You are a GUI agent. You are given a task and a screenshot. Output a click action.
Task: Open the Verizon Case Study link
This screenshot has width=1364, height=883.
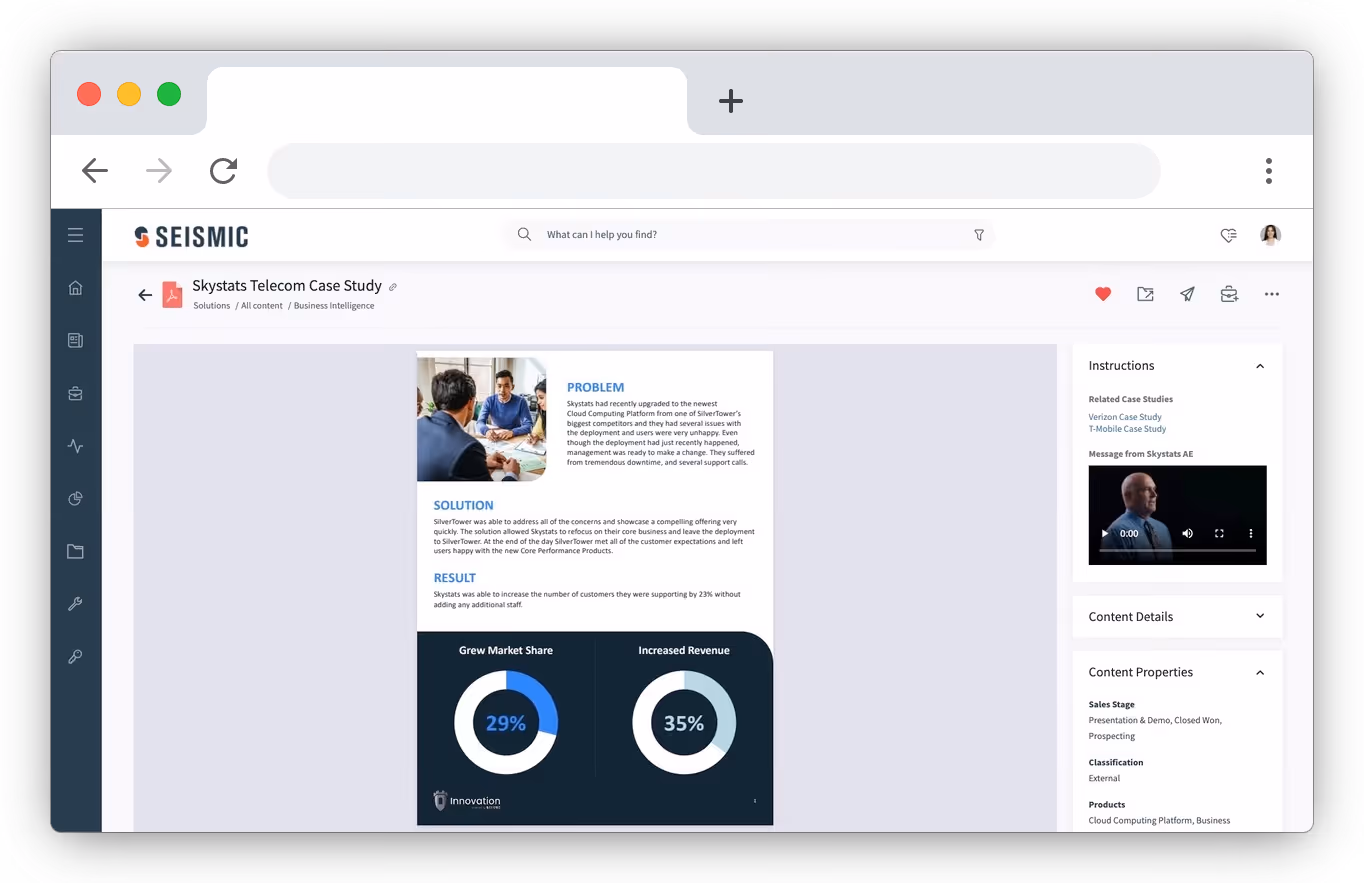(1125, 417)
